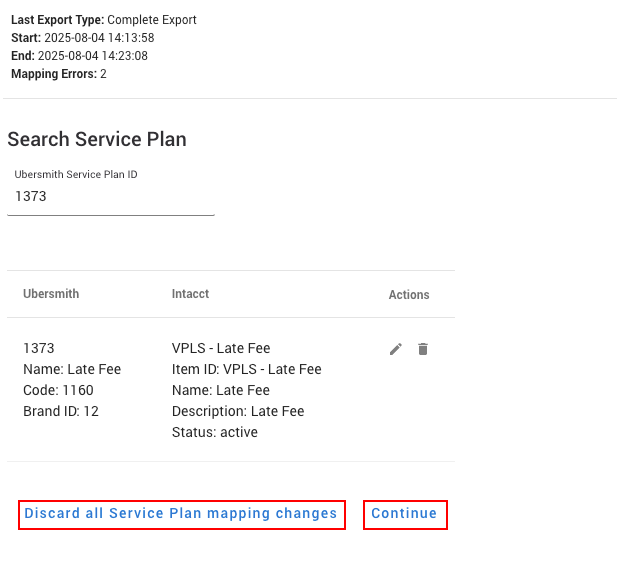Click the Continue button

pyautogui.click(x=405, y=515)
